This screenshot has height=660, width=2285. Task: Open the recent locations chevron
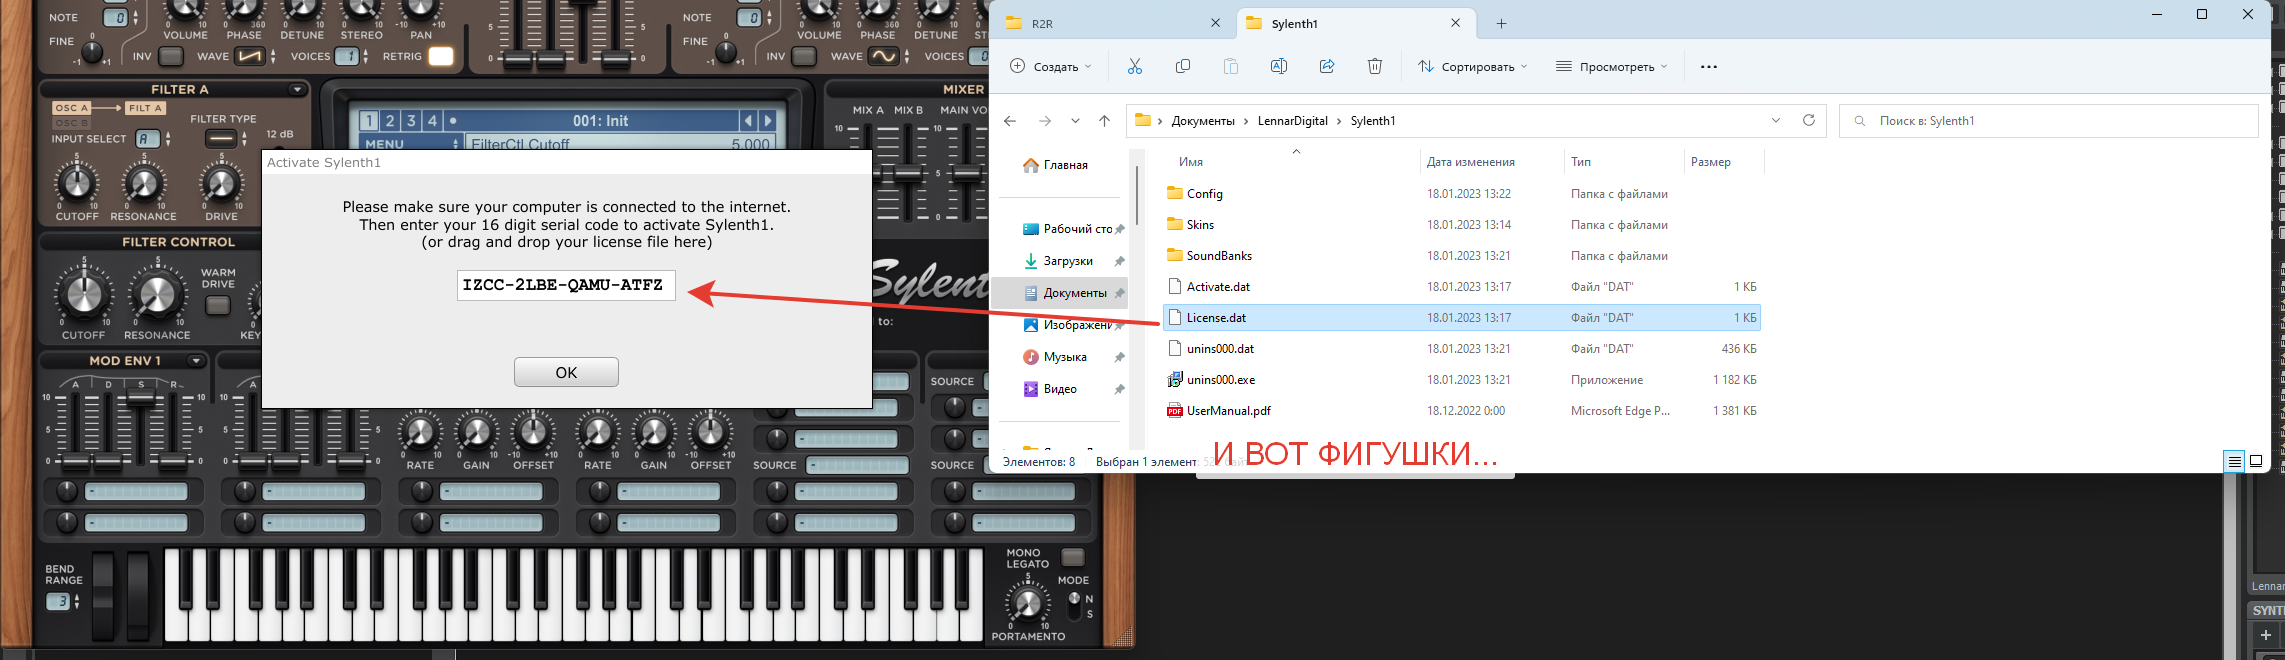[1075, 121]
